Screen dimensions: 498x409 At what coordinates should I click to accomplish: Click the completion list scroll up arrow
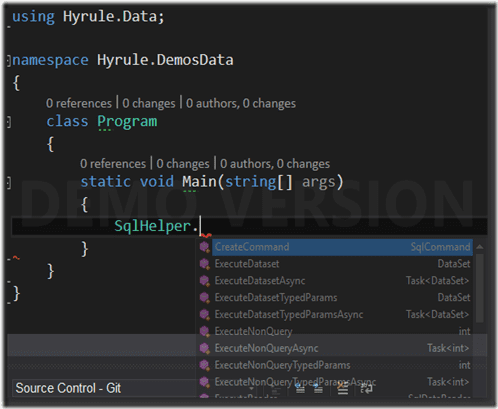click(x=480, y=247)
